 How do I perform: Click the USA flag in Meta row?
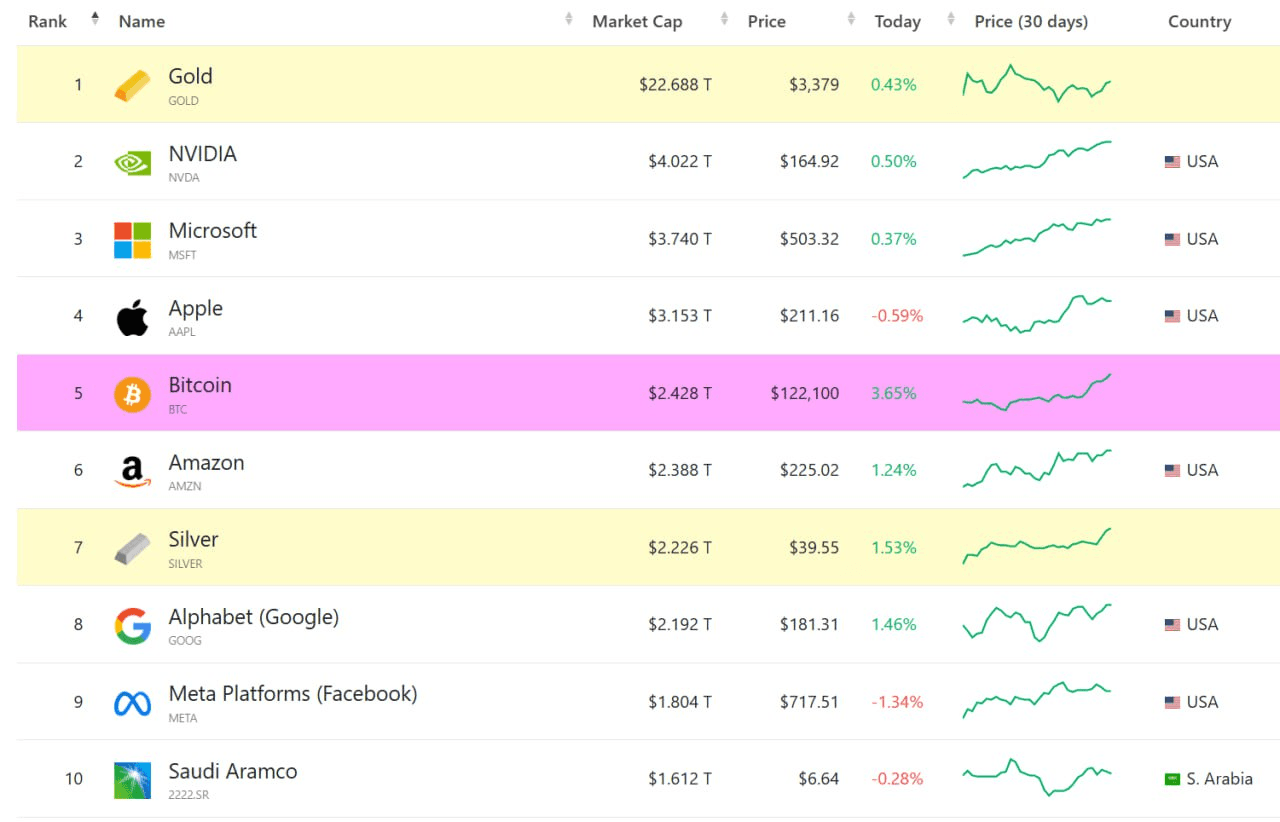tap(1172, 703)
